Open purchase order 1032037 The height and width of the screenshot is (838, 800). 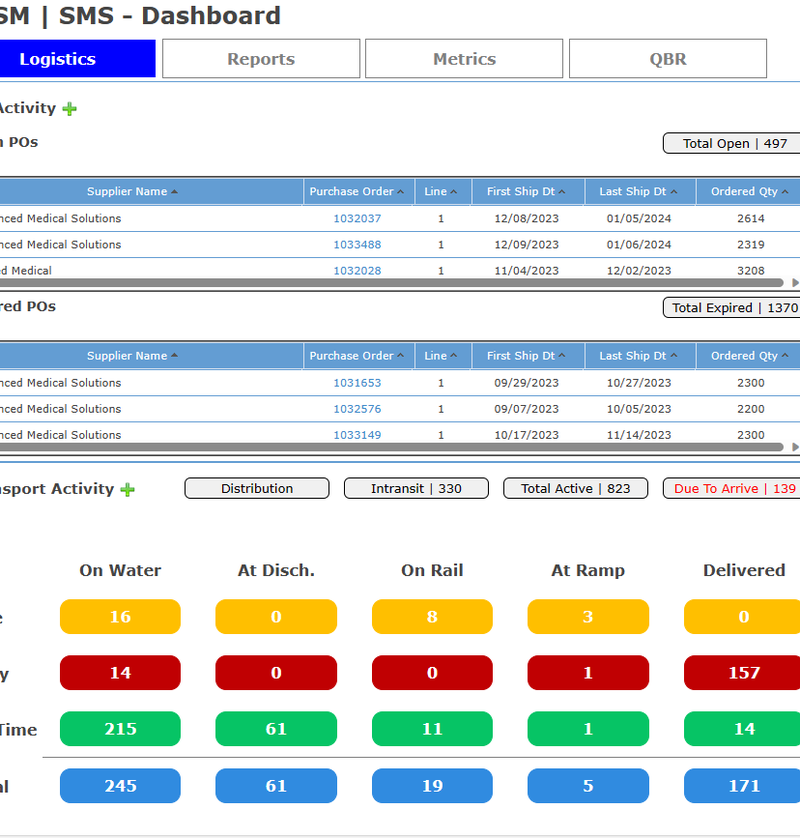pyautogui.click(x=356, y=218)
